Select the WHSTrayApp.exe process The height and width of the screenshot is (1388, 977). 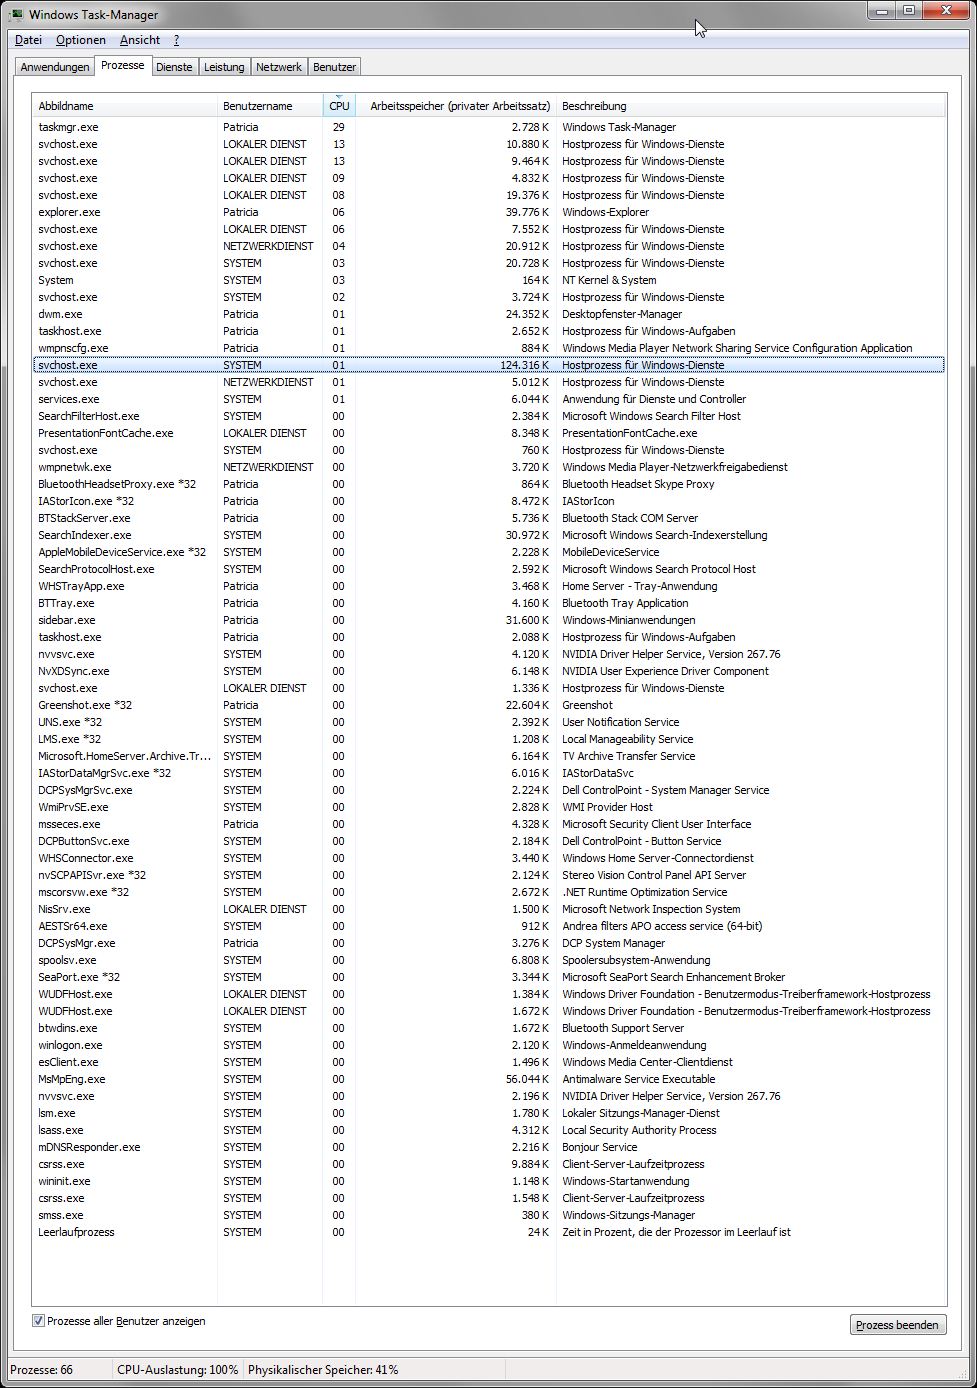pyautogui.click(x=489, y=586)
